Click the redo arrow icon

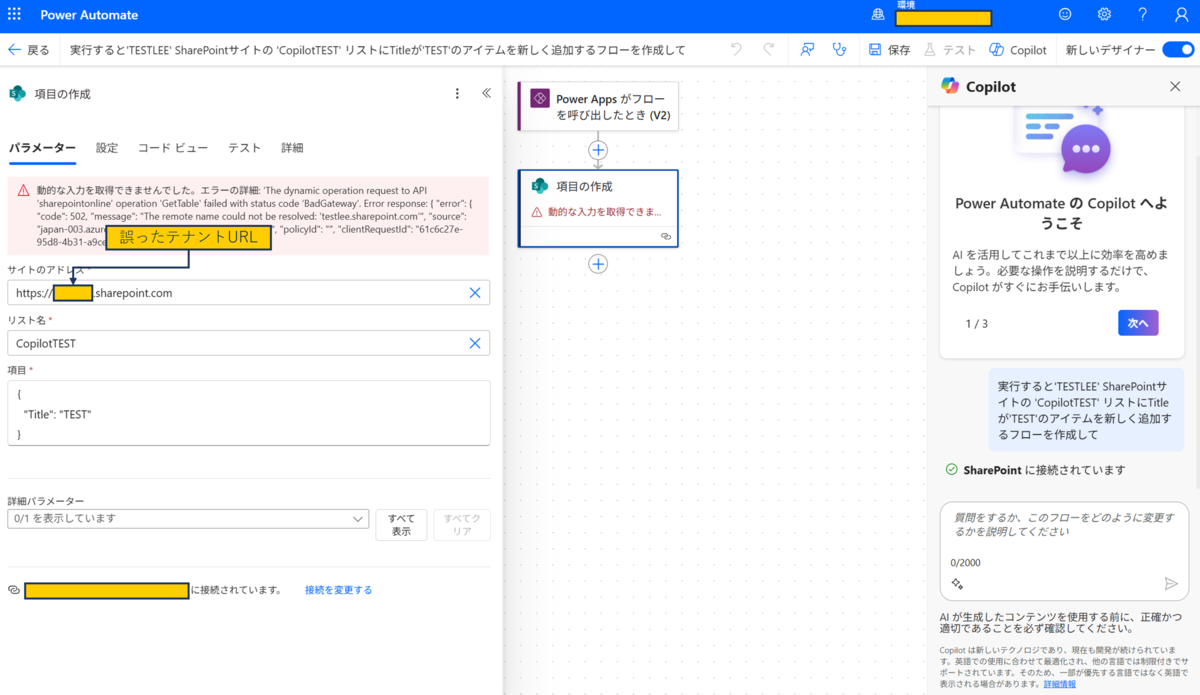click(768, 49)
